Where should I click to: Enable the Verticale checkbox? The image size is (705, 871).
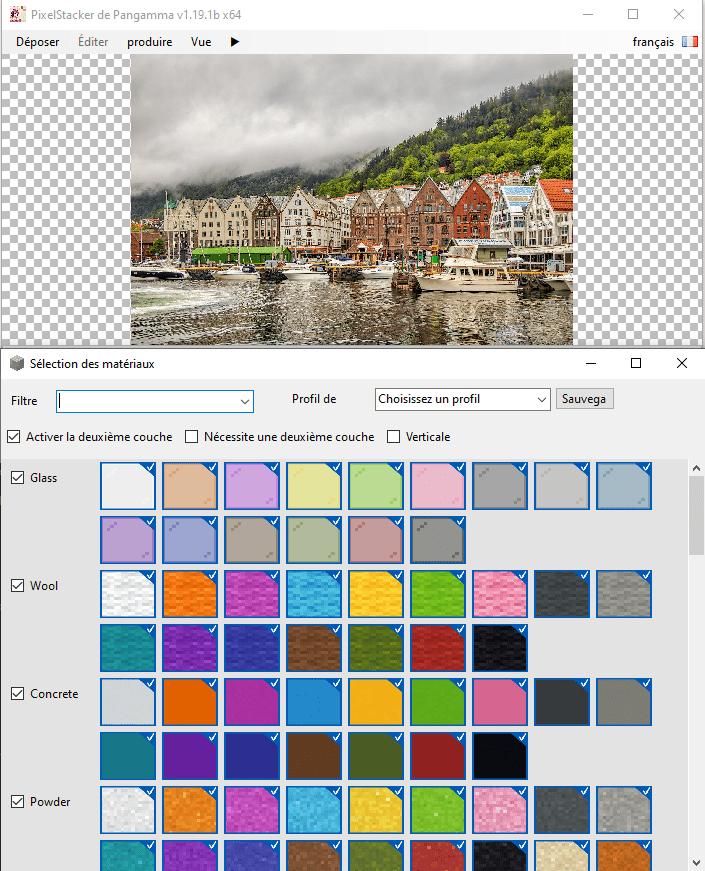pos(393,437)
